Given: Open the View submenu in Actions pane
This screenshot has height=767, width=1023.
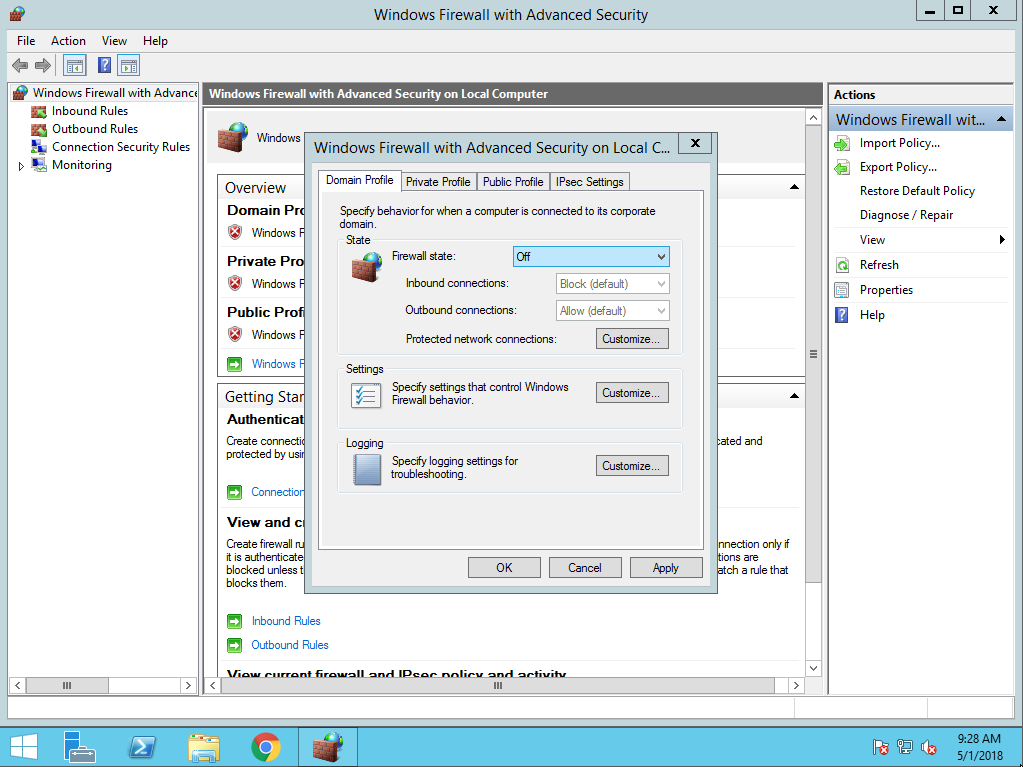Looking at the screenshot, I should click(x=874, y=239).
